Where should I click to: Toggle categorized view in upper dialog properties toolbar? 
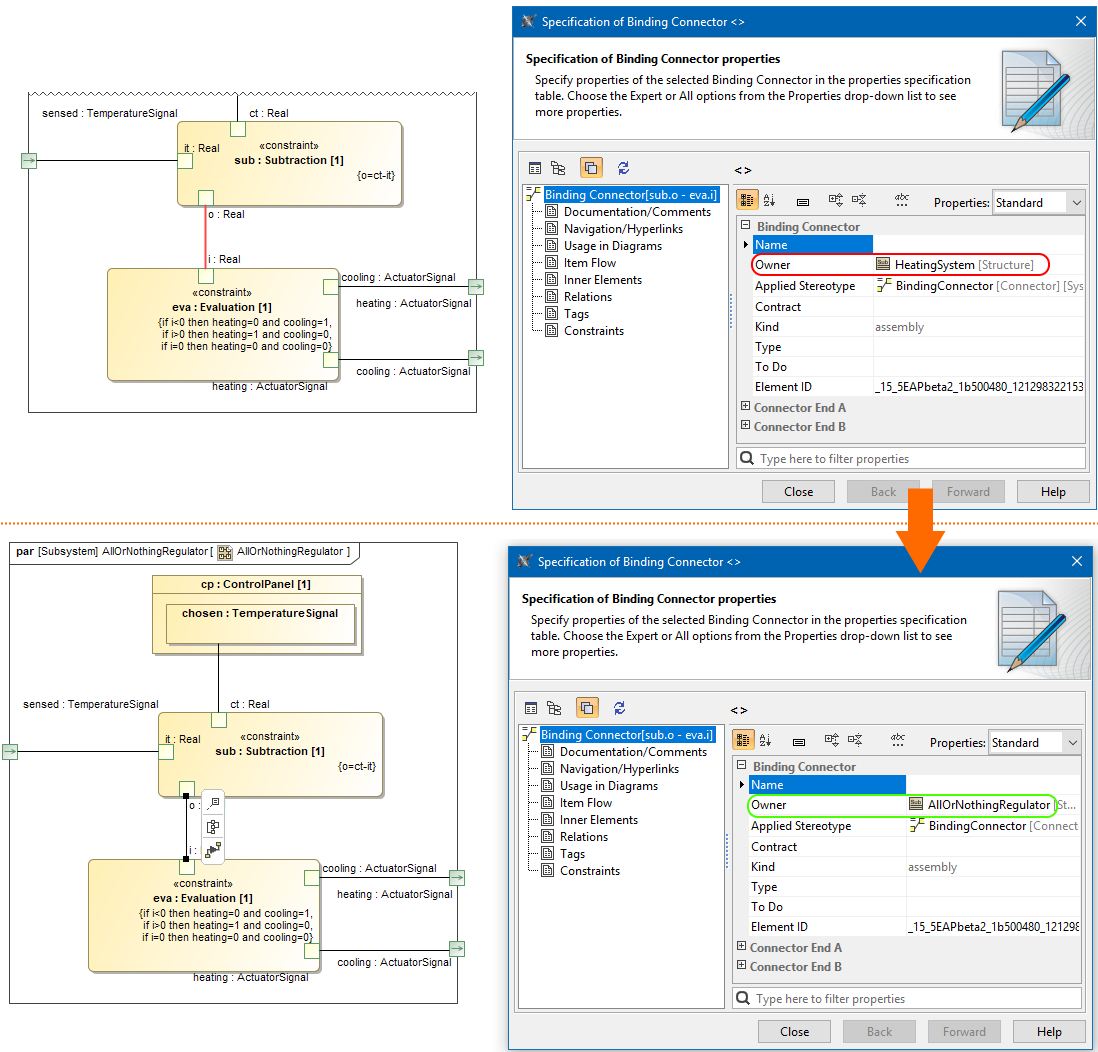[747, 200]
